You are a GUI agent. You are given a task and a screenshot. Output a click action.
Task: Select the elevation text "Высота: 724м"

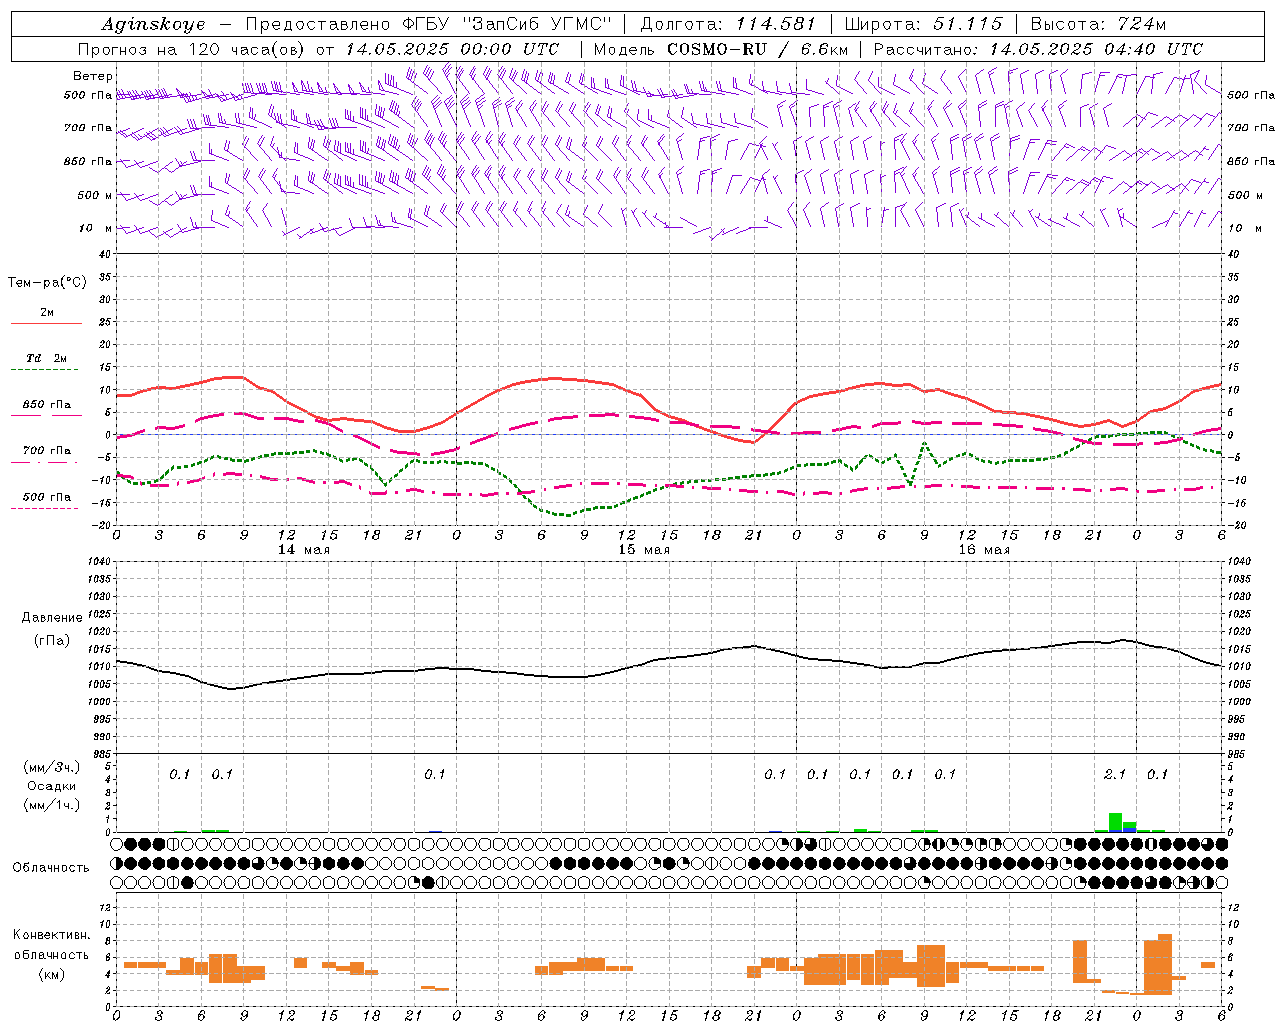tap(1097, 24)
